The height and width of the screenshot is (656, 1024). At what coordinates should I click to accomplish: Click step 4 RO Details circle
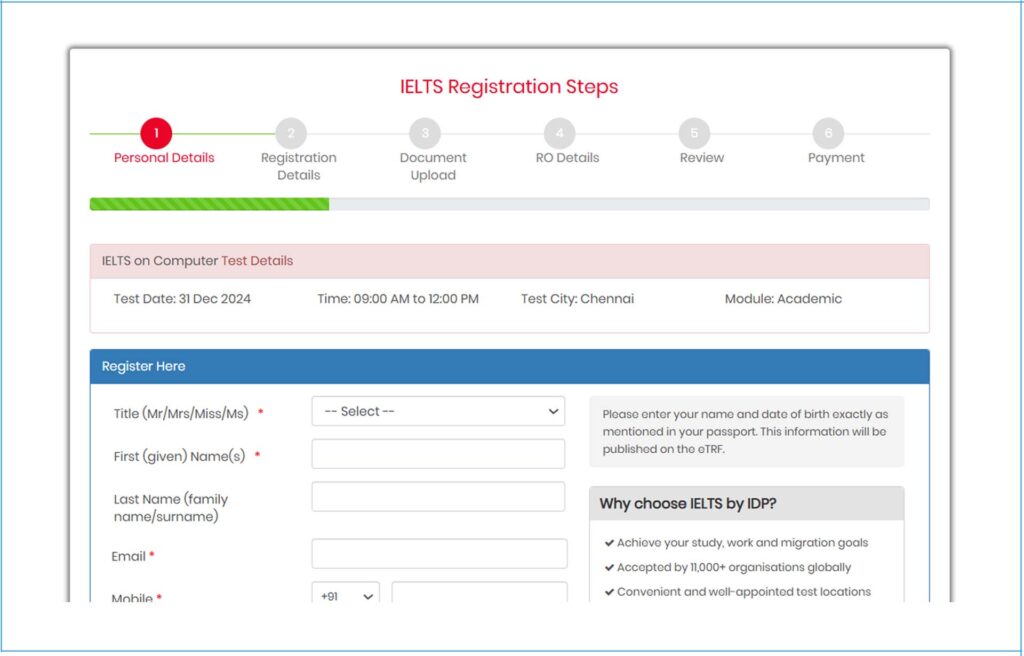560,133
